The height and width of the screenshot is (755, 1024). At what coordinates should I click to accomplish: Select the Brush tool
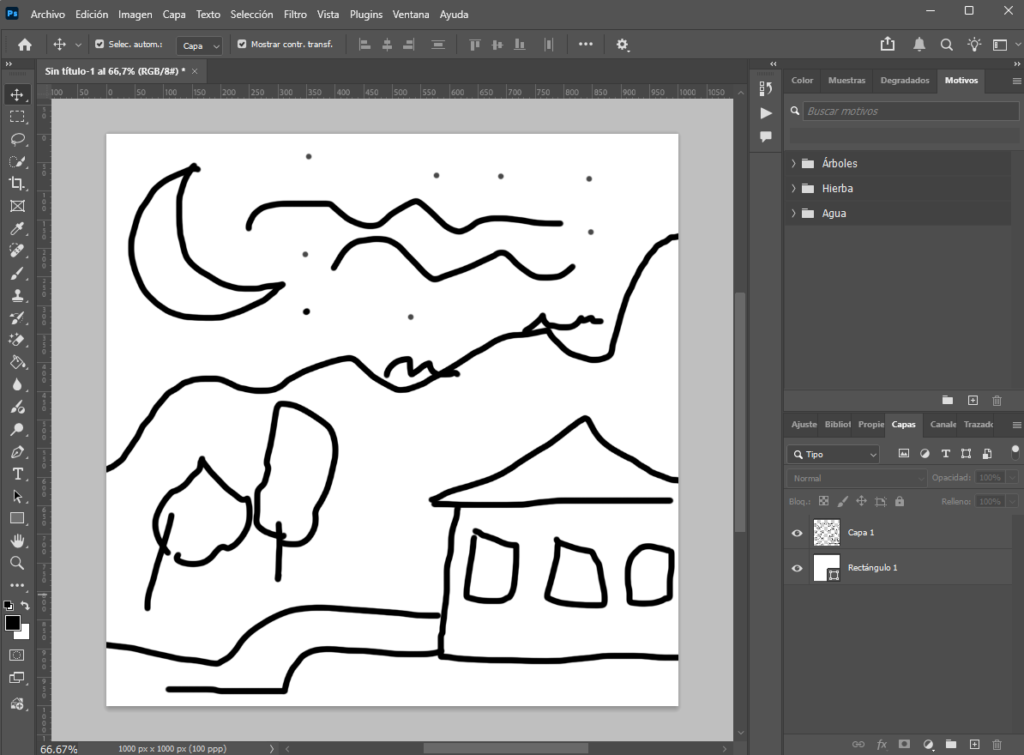pos(17,273)
